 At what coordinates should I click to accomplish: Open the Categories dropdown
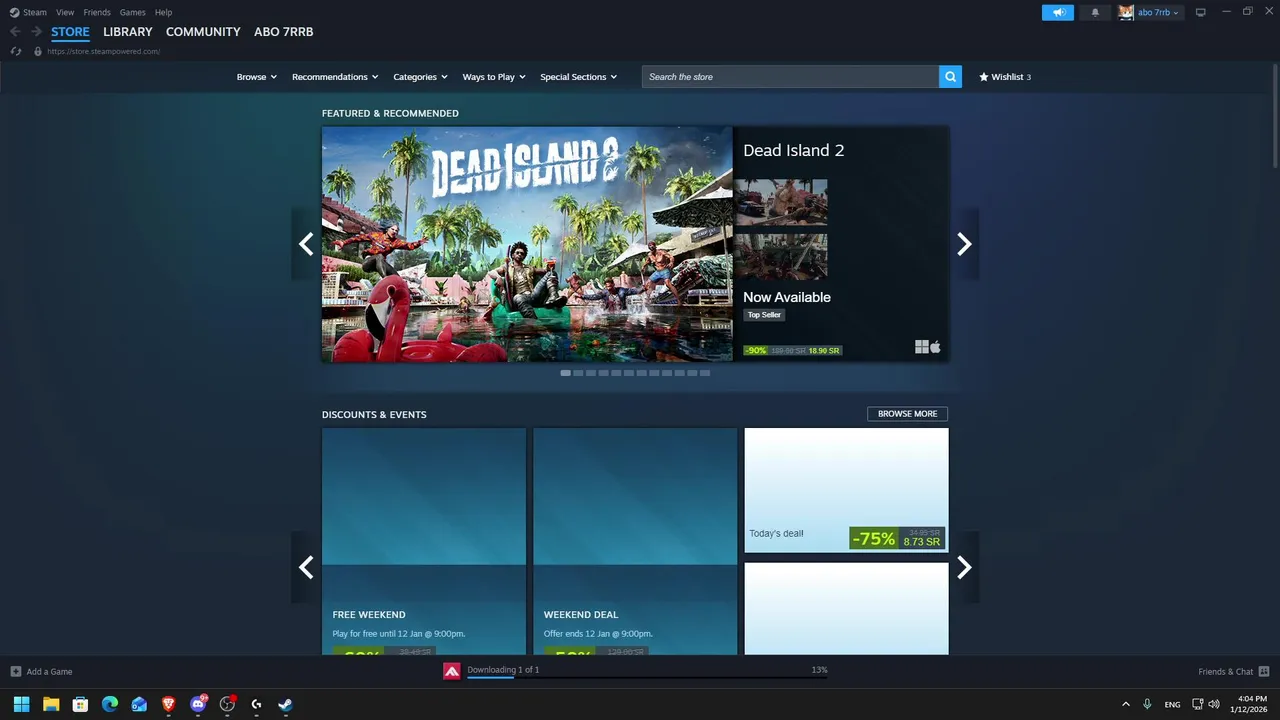coord(420,77)
